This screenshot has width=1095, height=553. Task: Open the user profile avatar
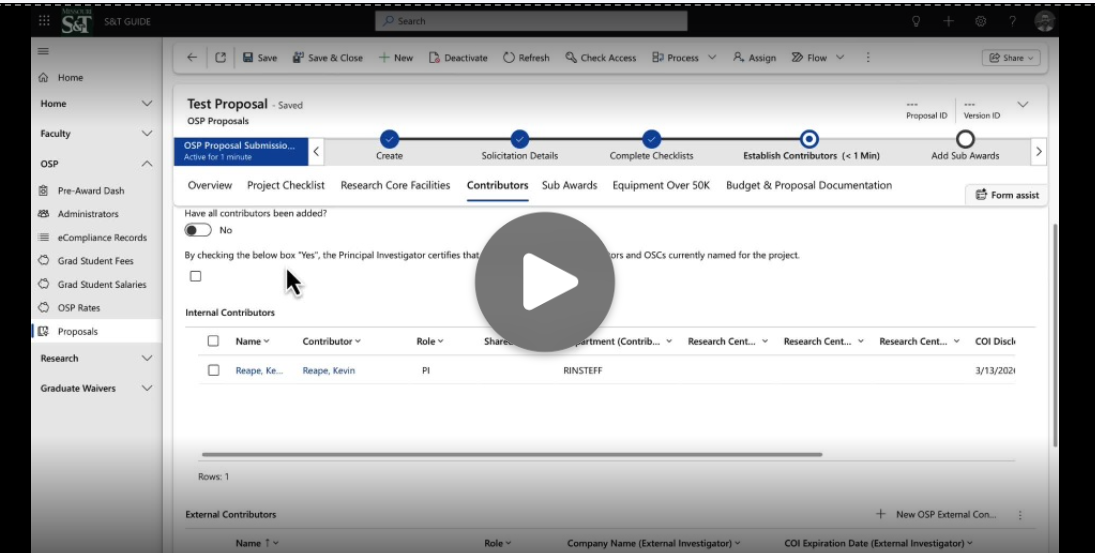pyautogui.click(x=1044, y=21)
